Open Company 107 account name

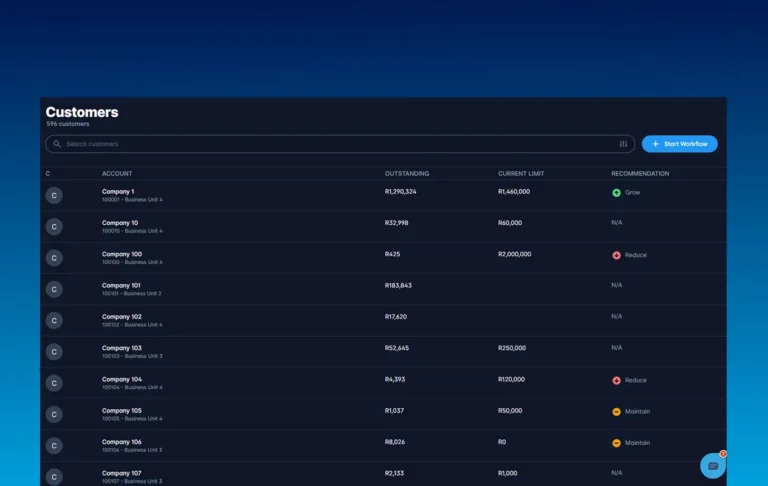121,473
